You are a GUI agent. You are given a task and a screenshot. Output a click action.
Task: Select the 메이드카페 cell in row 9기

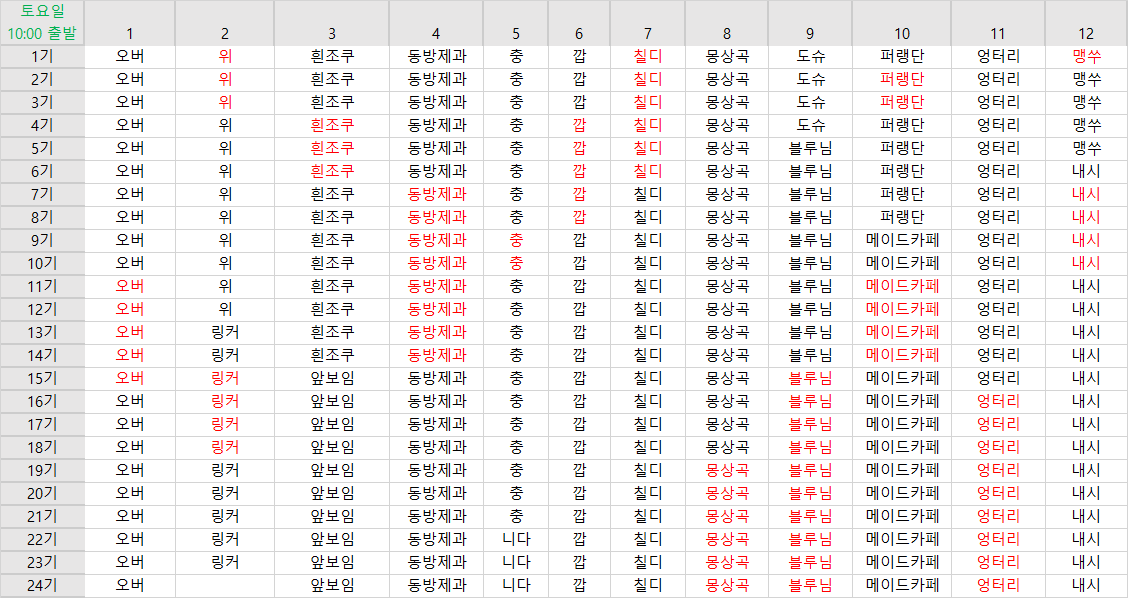pos(902,240)
